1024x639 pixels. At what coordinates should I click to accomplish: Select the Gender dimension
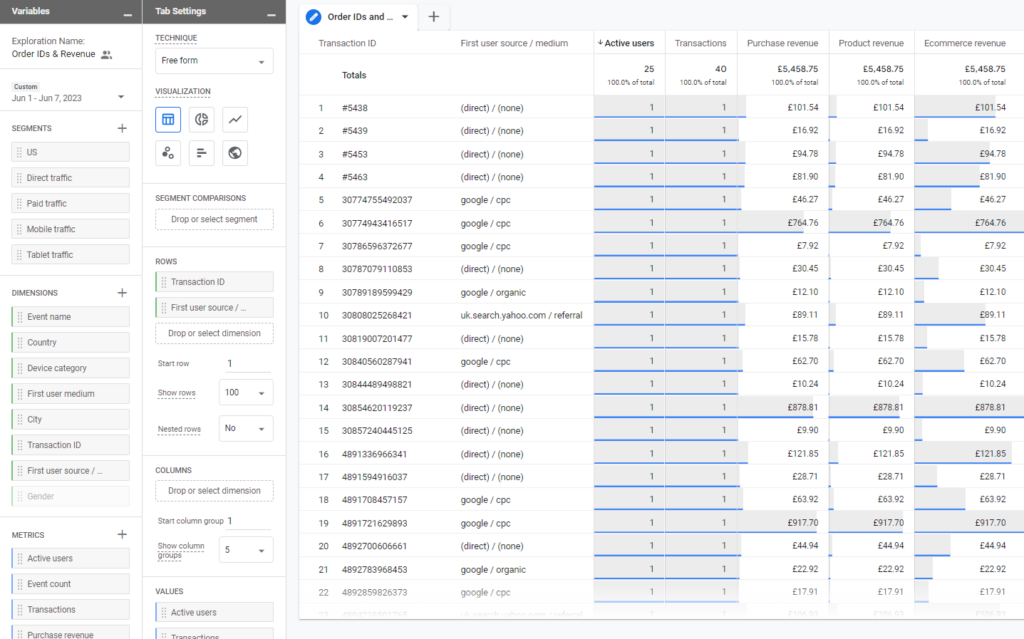[x=71, y=497]
